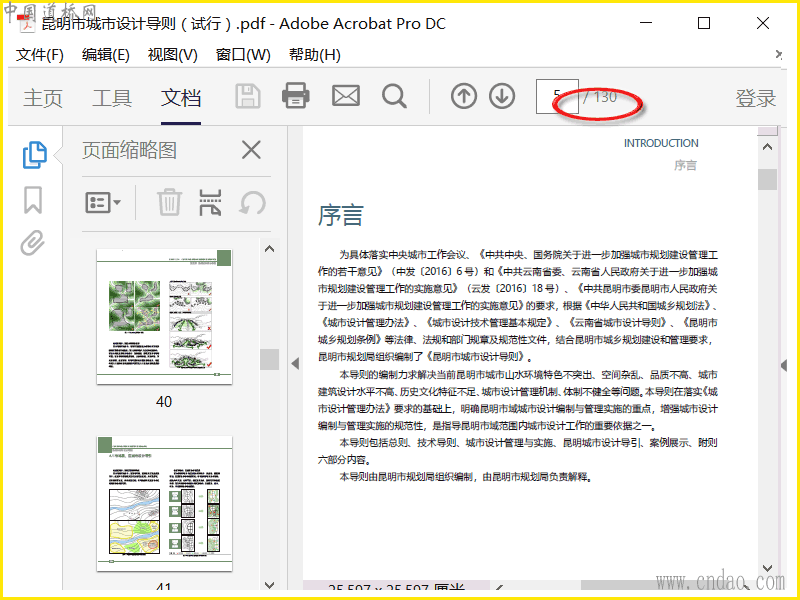The height and width of the screenshot is (600, 800).
Task: Click the thumbnails panel scrollbar handle
Action: (269, 359)
